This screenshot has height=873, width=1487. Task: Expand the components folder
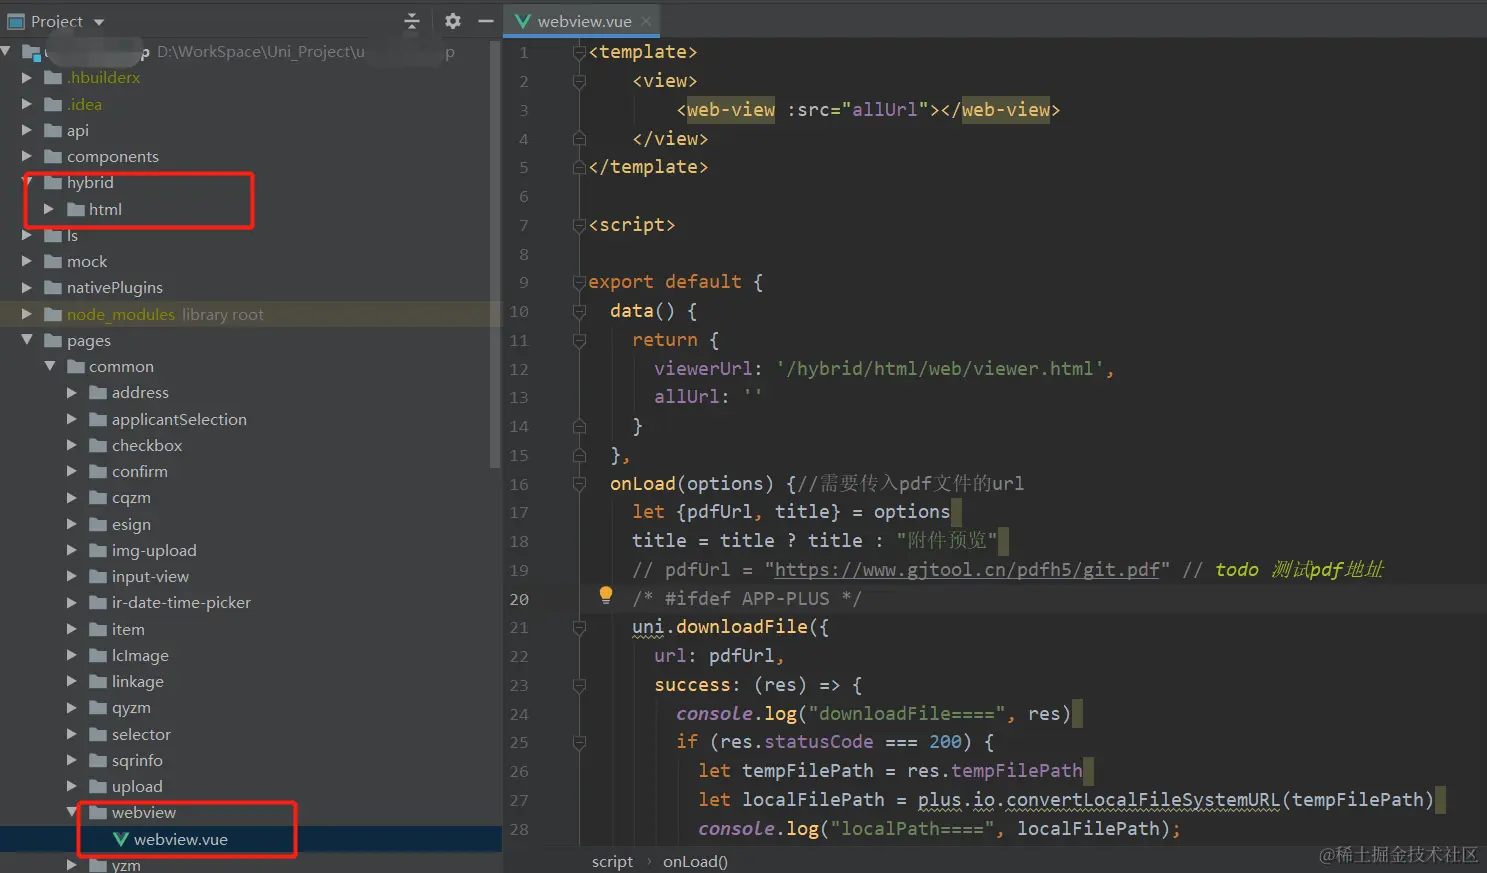[27, 156]
